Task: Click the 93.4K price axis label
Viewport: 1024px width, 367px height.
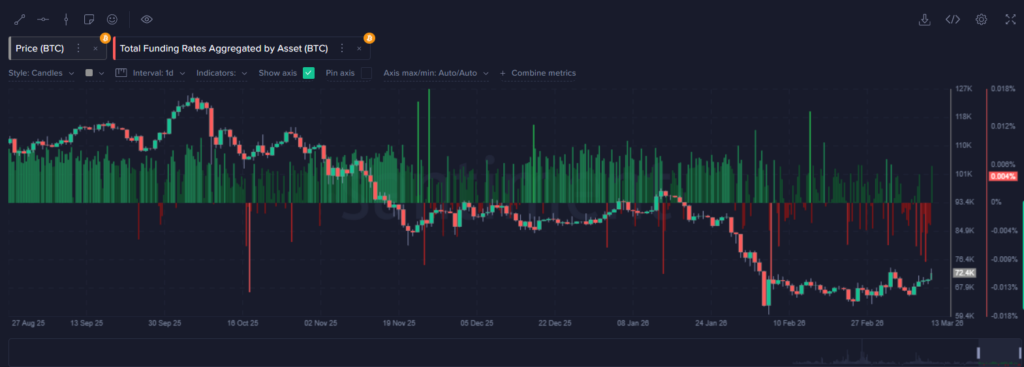Action: click(965, 202)
